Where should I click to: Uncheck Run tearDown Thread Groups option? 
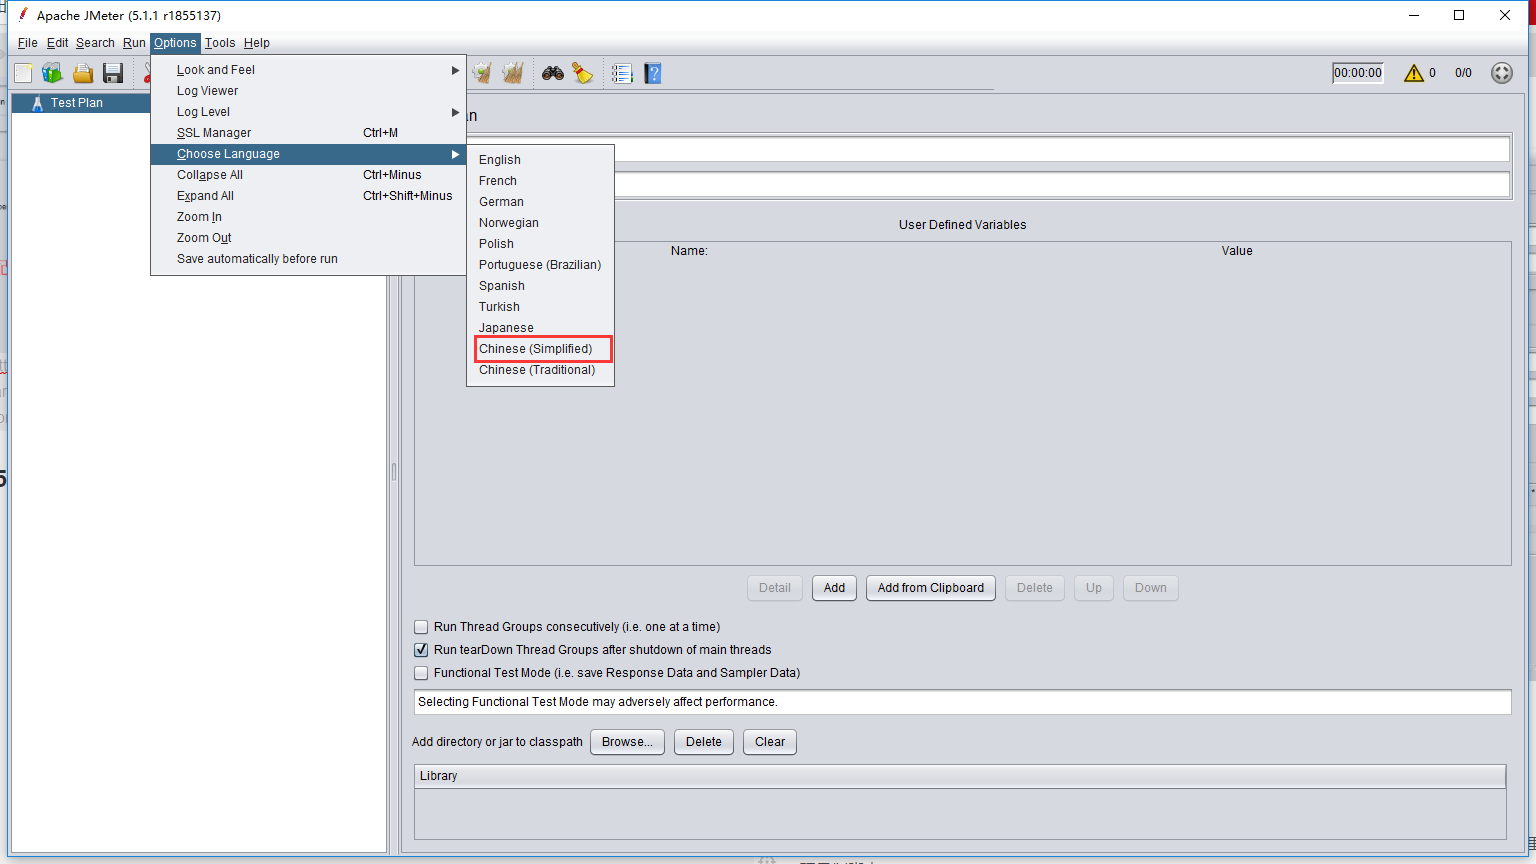421,650
